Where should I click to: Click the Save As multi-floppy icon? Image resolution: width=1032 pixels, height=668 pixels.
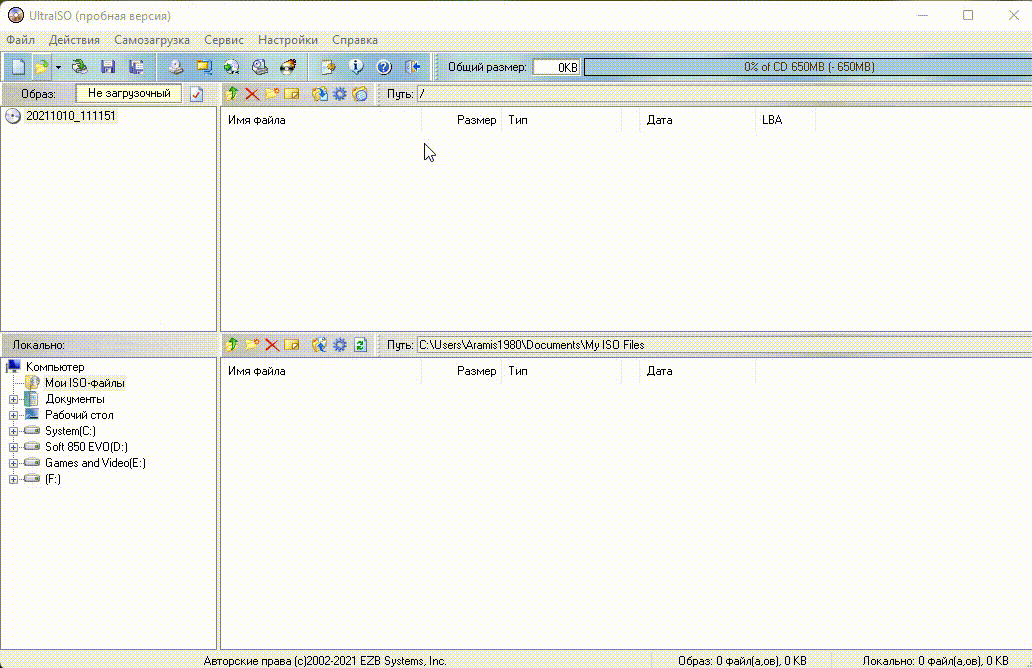(136, 66)
